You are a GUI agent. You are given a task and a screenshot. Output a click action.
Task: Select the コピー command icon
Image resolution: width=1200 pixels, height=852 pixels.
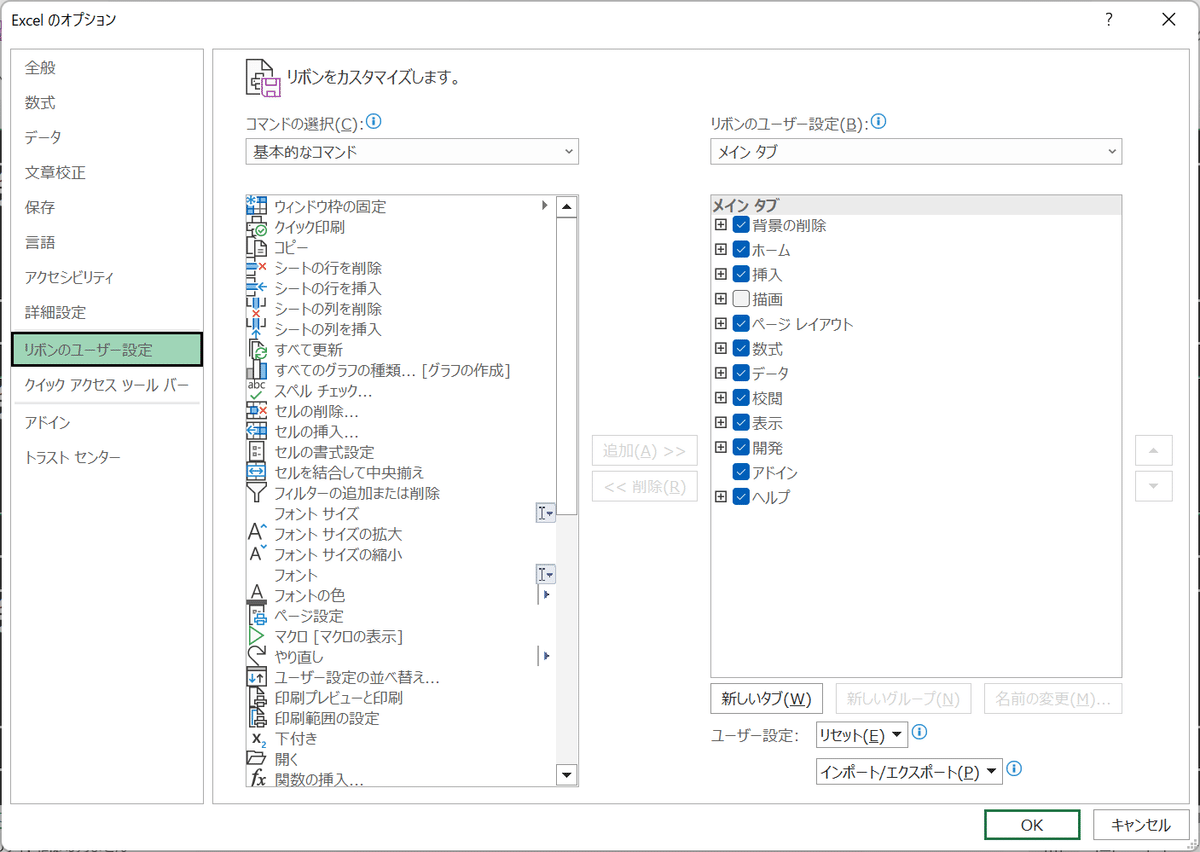(x=256, y=247)
